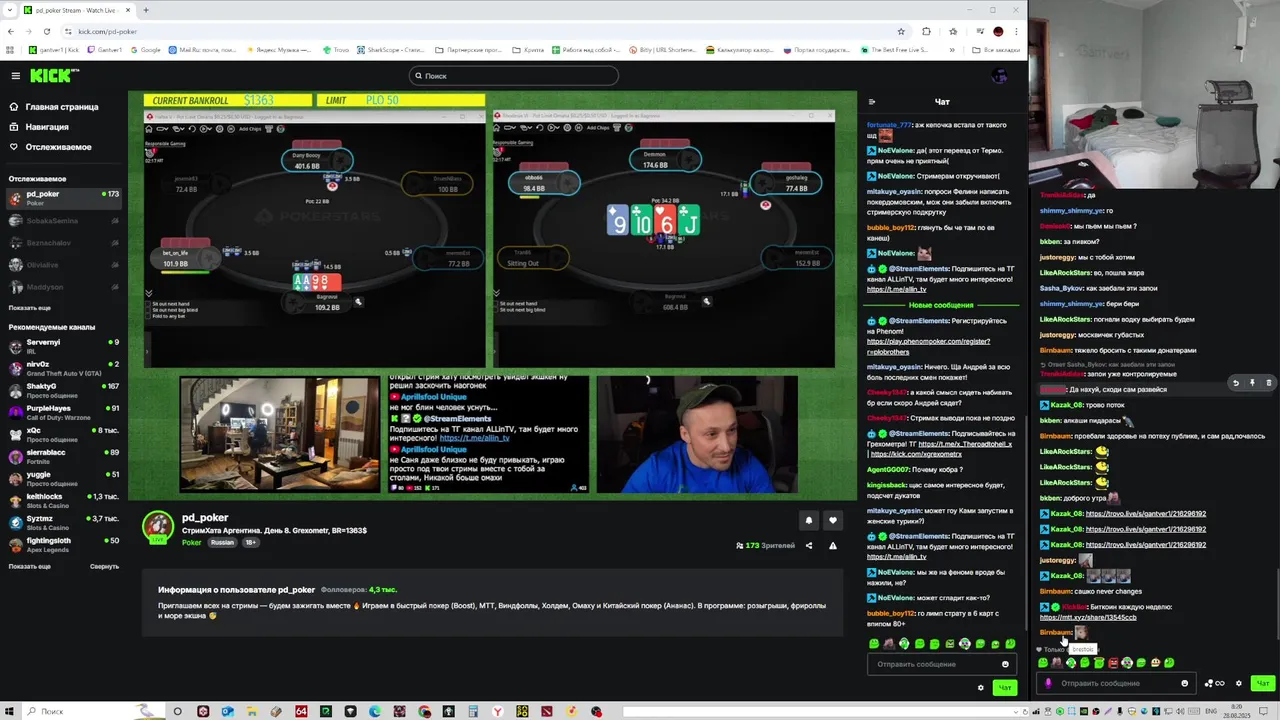The image size is (1280, 720).
Task: Bookmark this page with star icon
Action: click(901, 31)
